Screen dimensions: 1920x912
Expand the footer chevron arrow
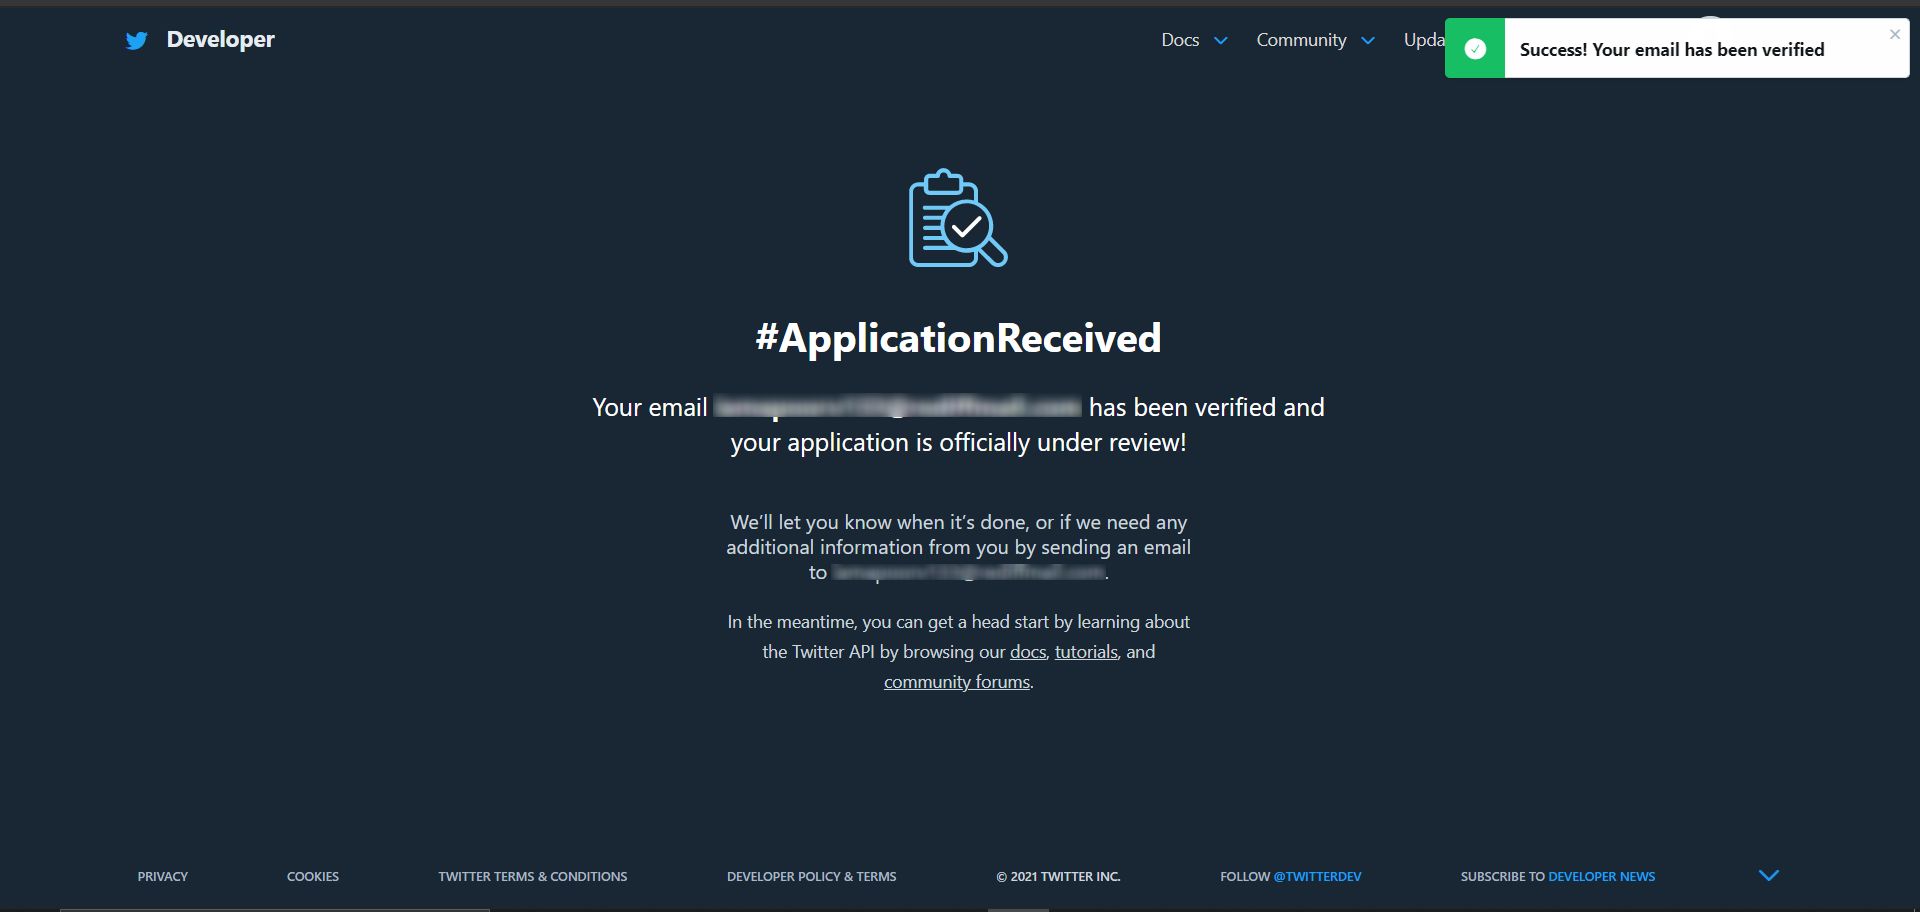pos(1769,875)
